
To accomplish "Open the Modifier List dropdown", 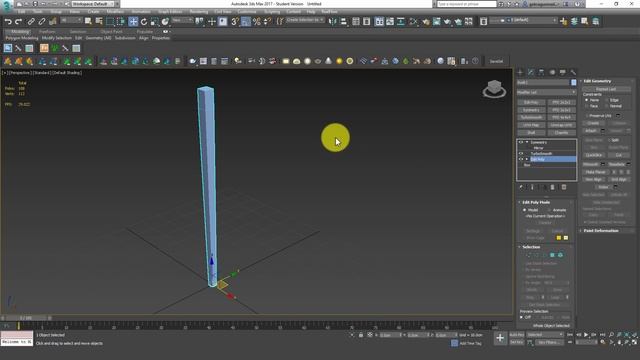I will (x=547, y=92).
